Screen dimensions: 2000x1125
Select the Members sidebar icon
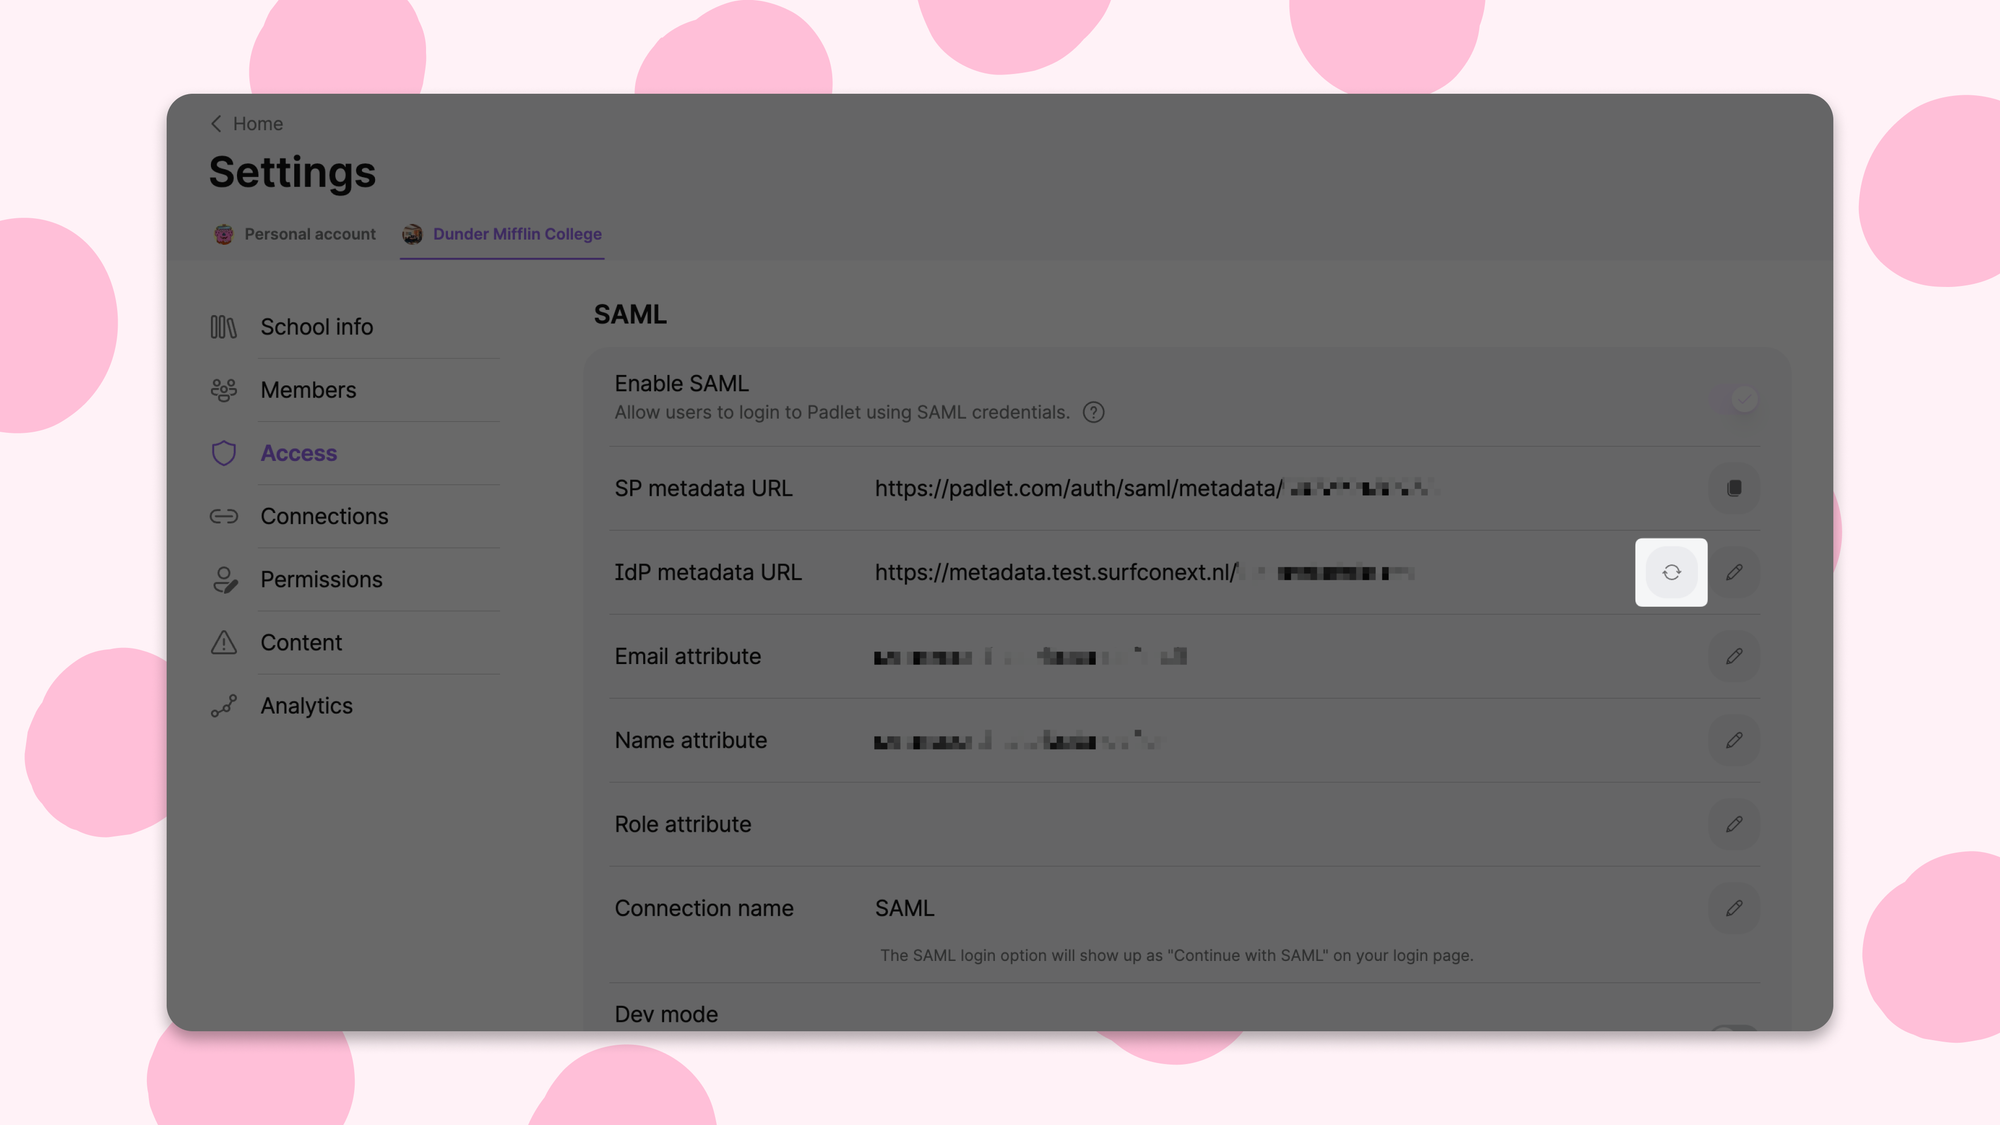click(x=224, y=390)
